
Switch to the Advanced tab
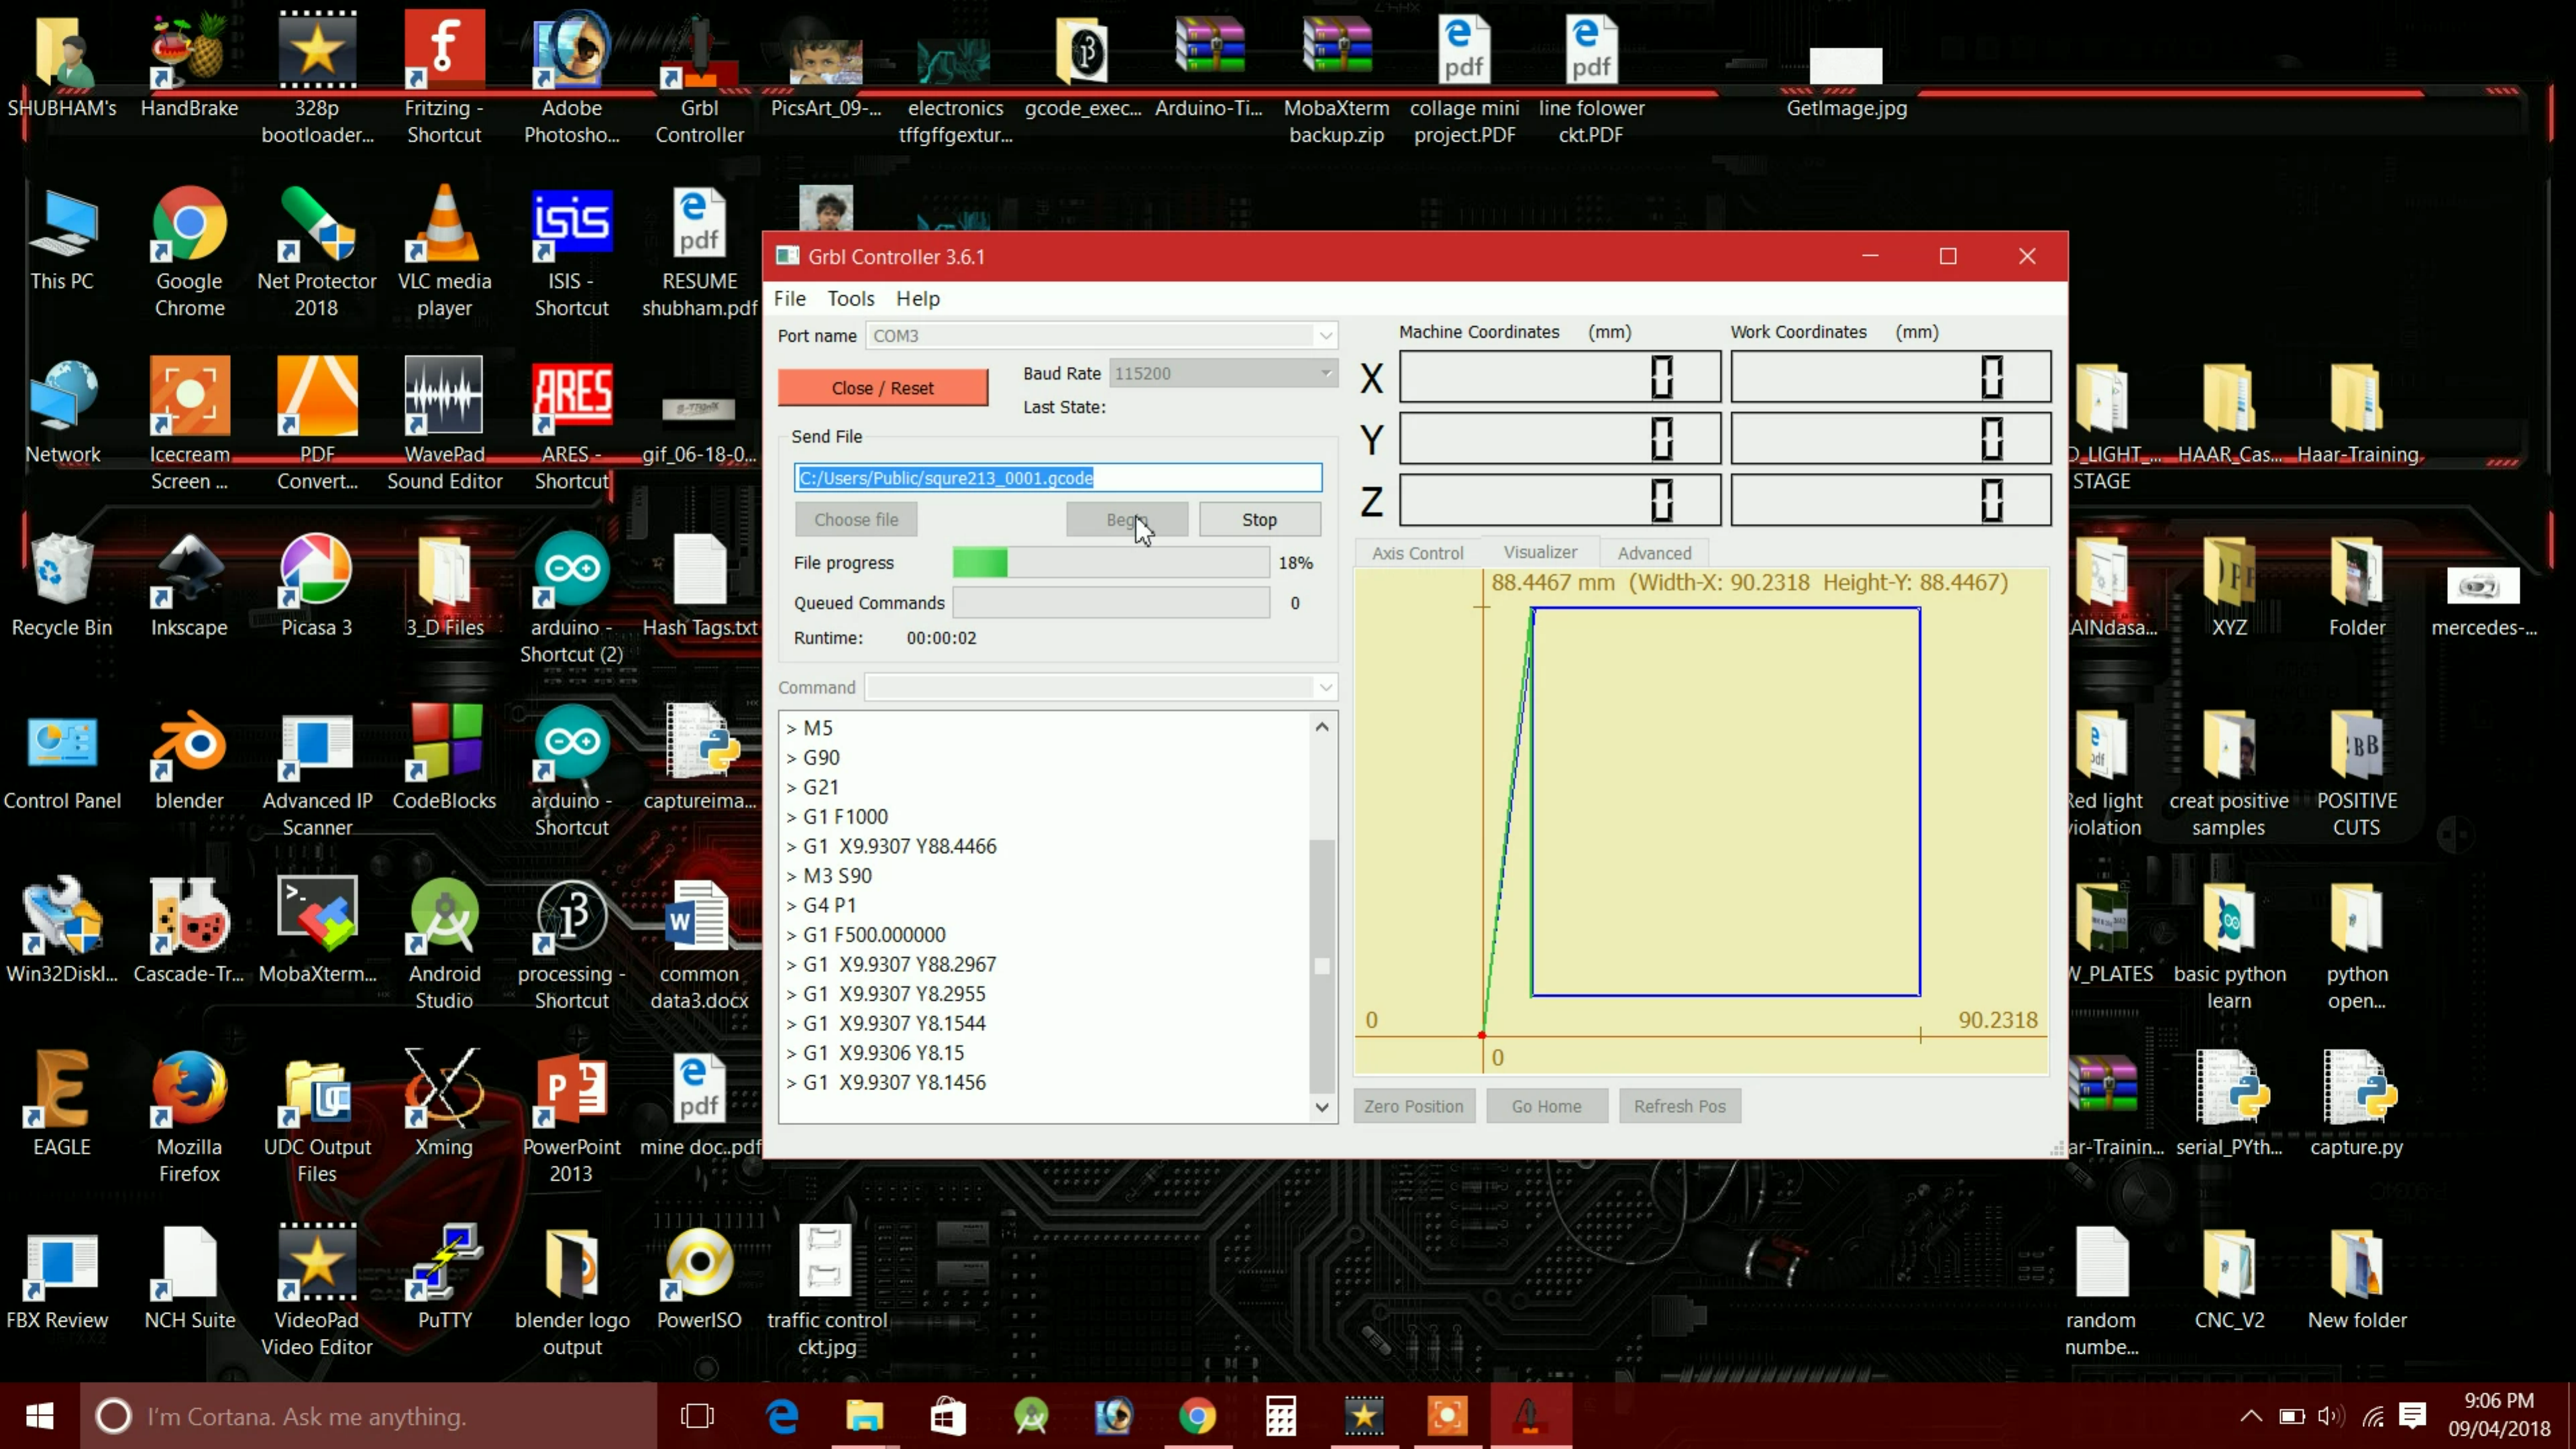(1654, 553)
